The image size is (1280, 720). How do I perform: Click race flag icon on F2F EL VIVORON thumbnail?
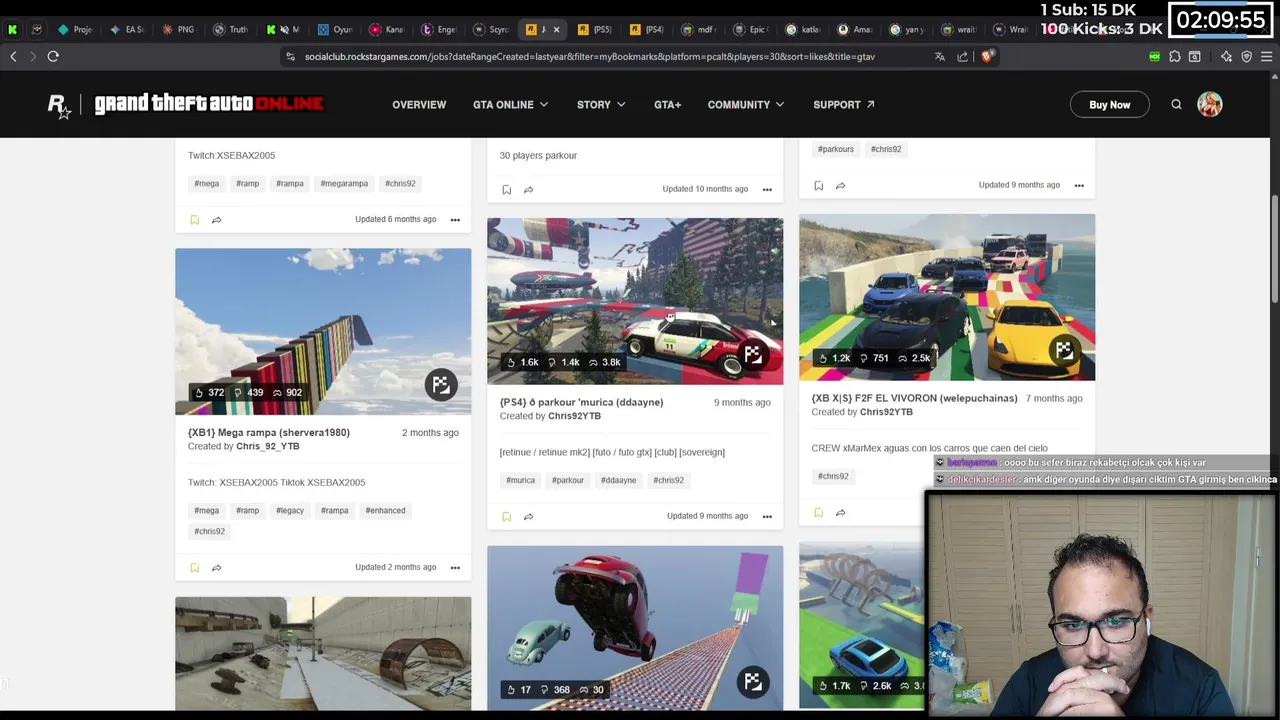(x=1064, y=350)
